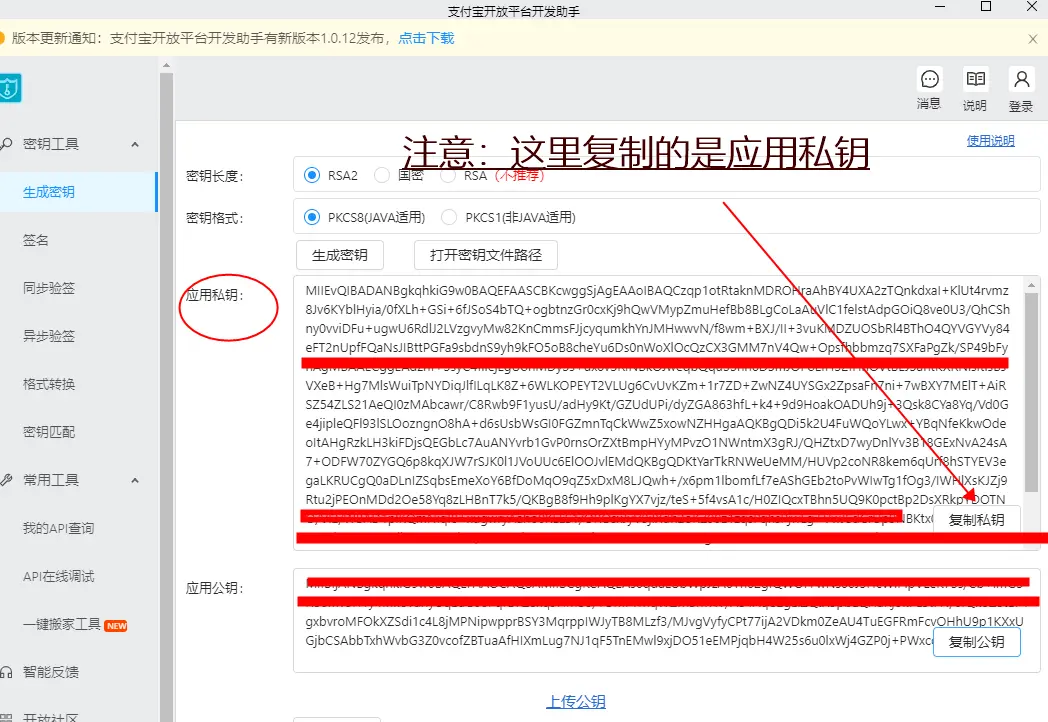The width and height of the screenshot is (1048, 722).
Task: Click the NEW badge on 一键搬家工具
Action: pos(116,626)
